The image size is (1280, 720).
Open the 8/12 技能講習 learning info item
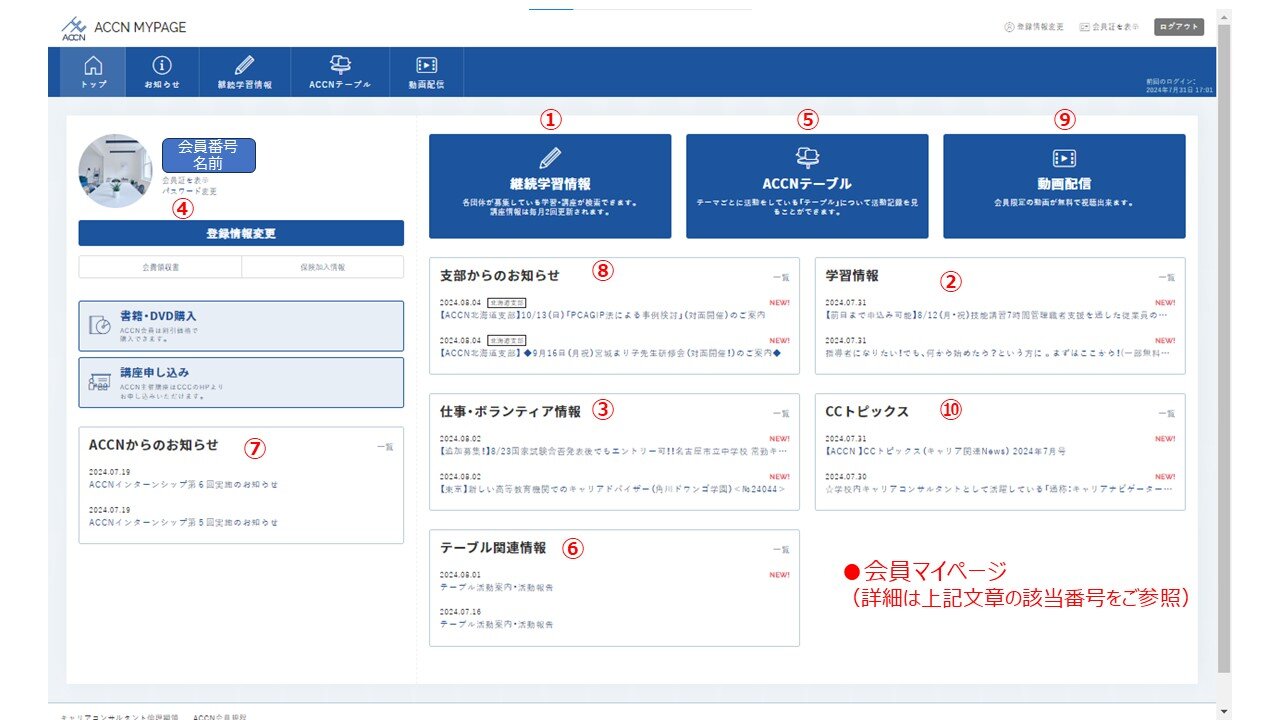(x=996, y=316)
